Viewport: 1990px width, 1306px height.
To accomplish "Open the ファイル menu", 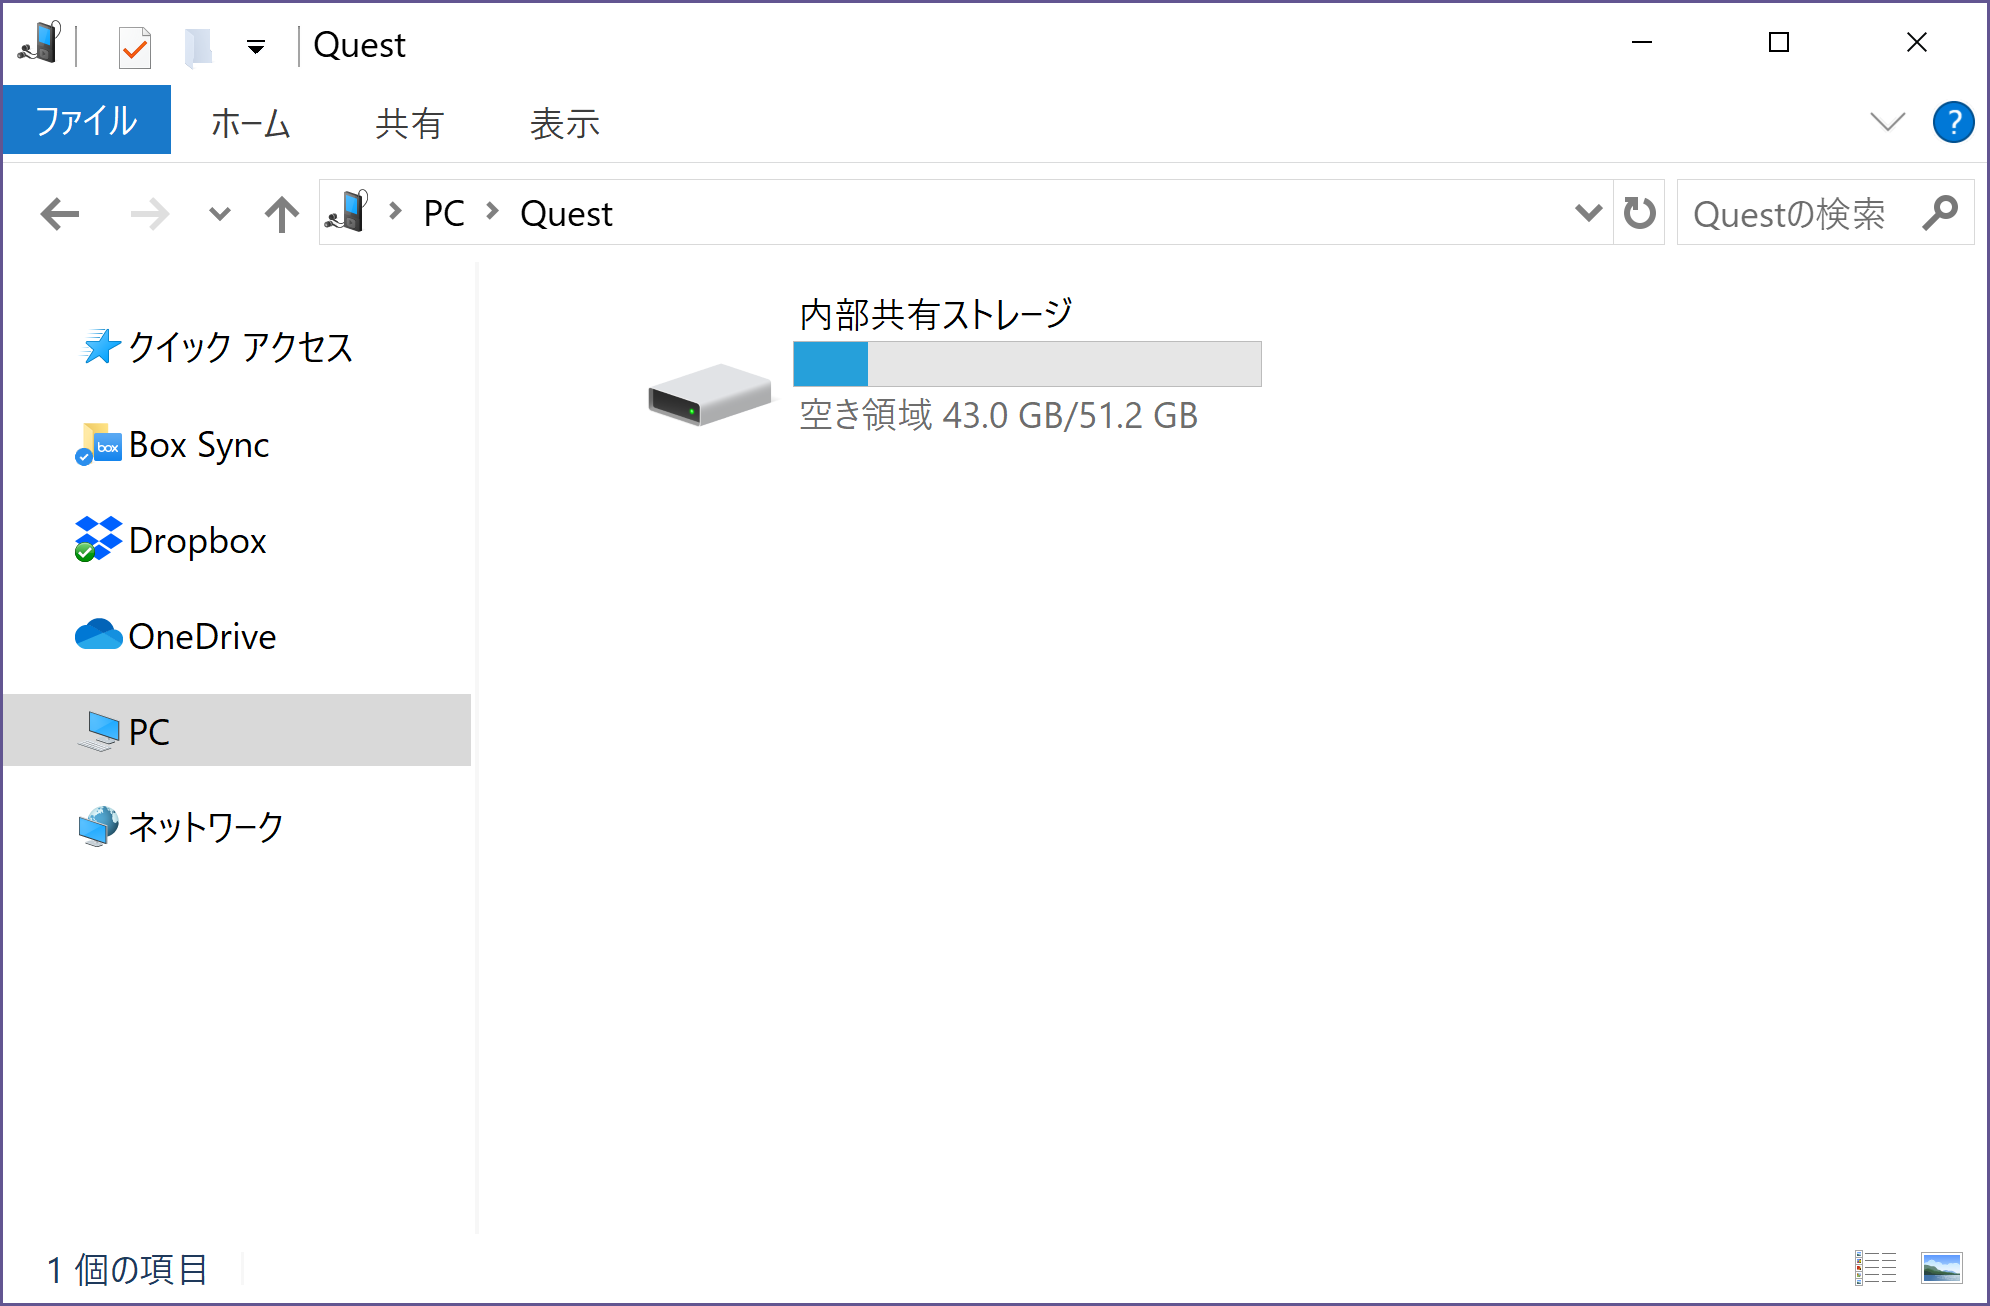I will [86, 120].
